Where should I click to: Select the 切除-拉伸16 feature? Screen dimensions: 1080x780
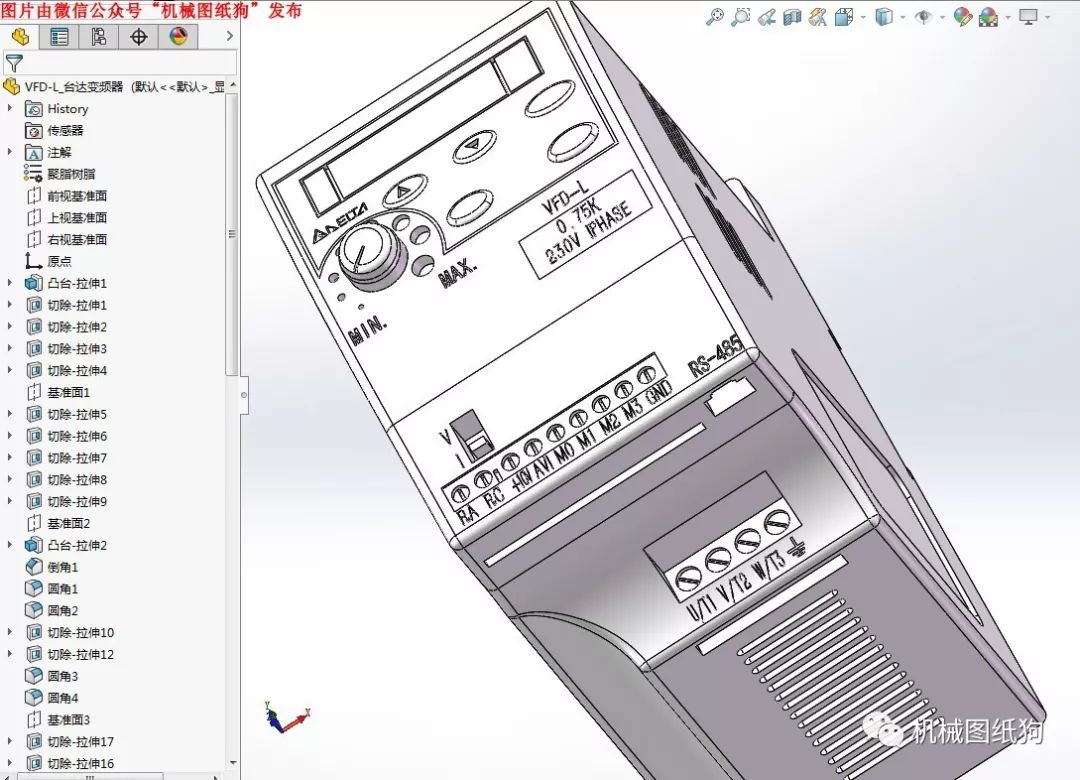(x=70, y=763)
